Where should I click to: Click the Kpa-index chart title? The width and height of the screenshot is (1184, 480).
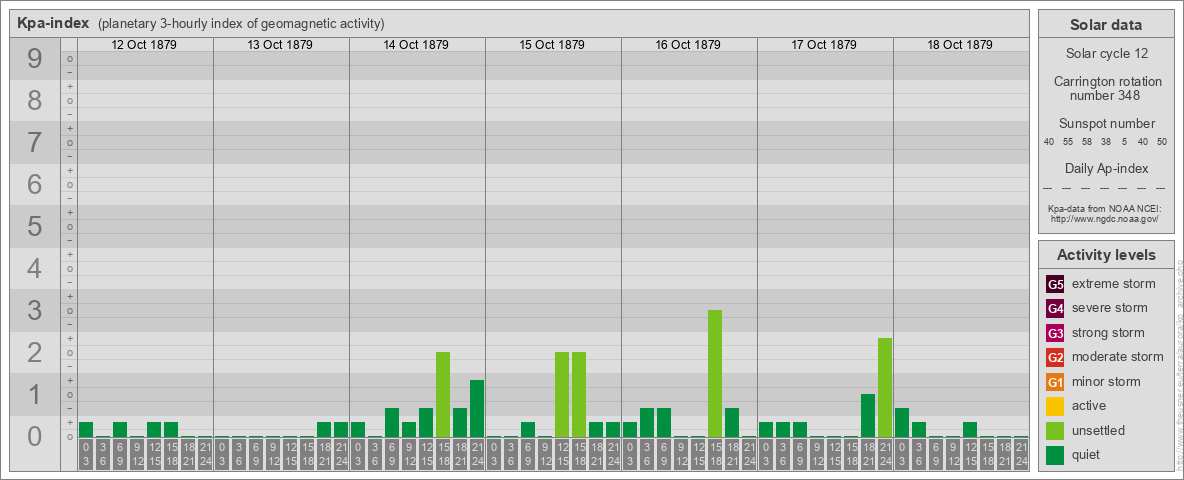coord(53,23)
